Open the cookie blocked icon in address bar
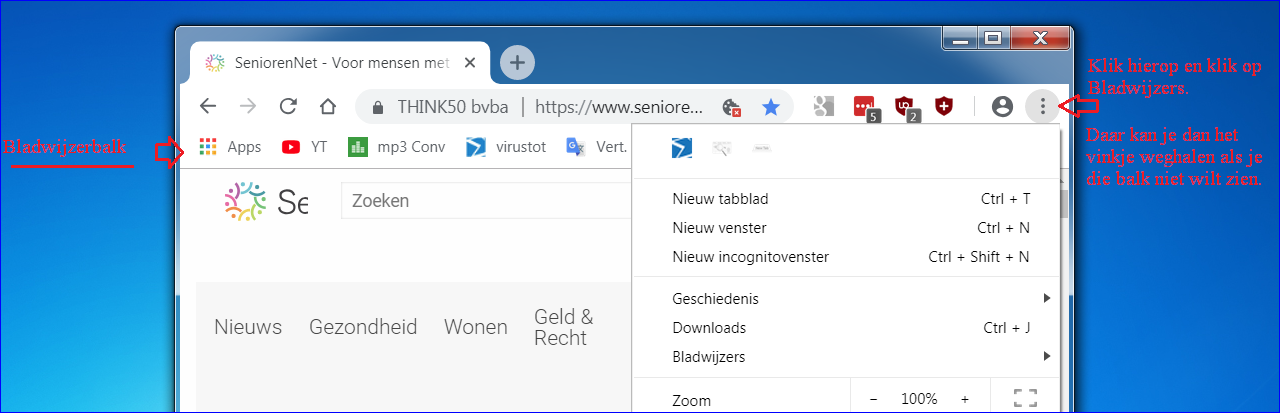The width and height of the screenshot is (1280, 413). [732, 107]
